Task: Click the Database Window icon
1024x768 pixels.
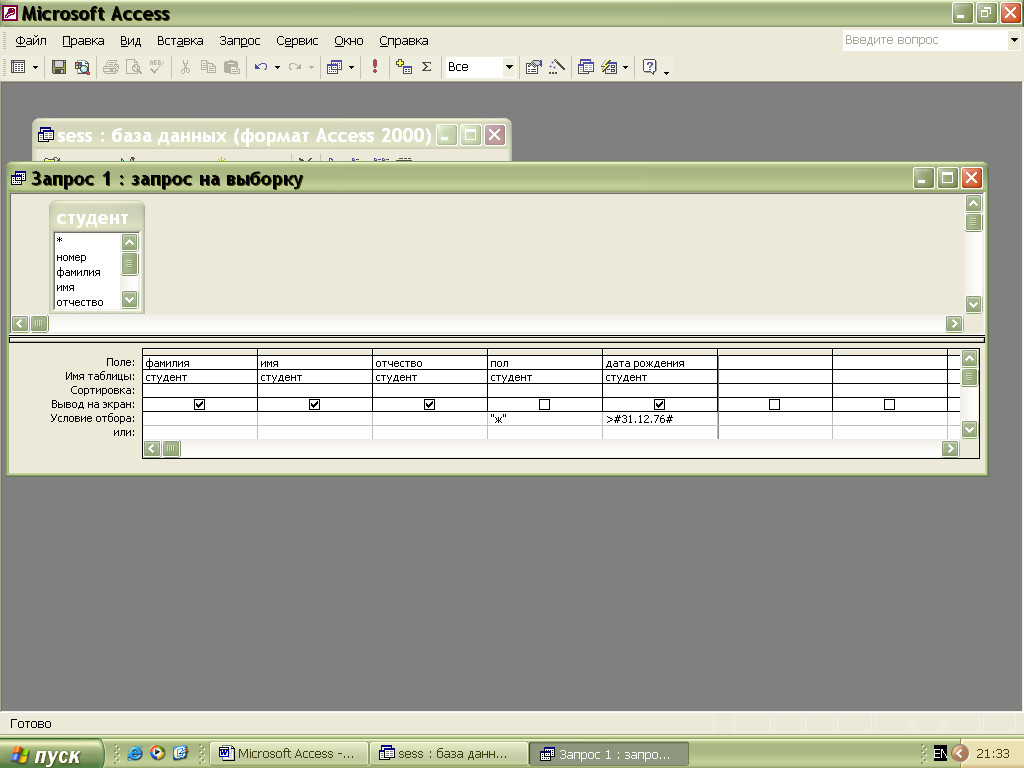Action: (x=586, y=67)
